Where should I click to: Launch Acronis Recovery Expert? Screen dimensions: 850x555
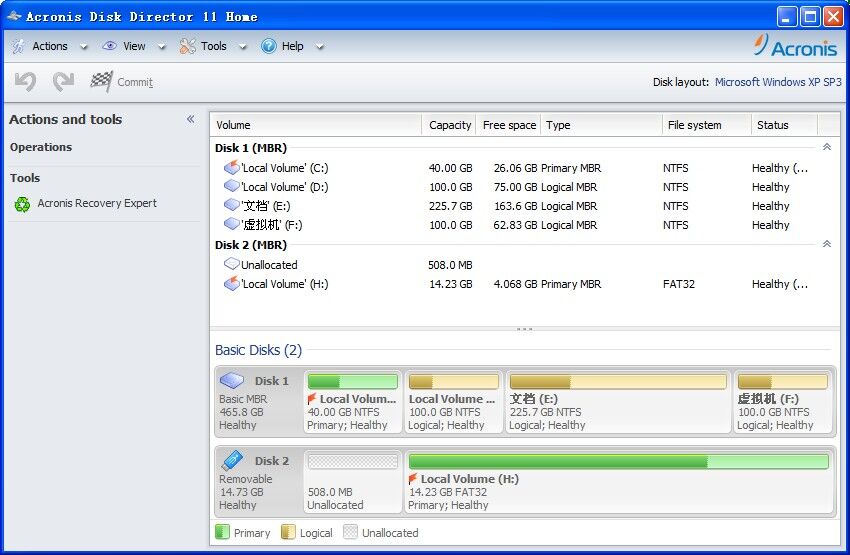click(97, 203)
